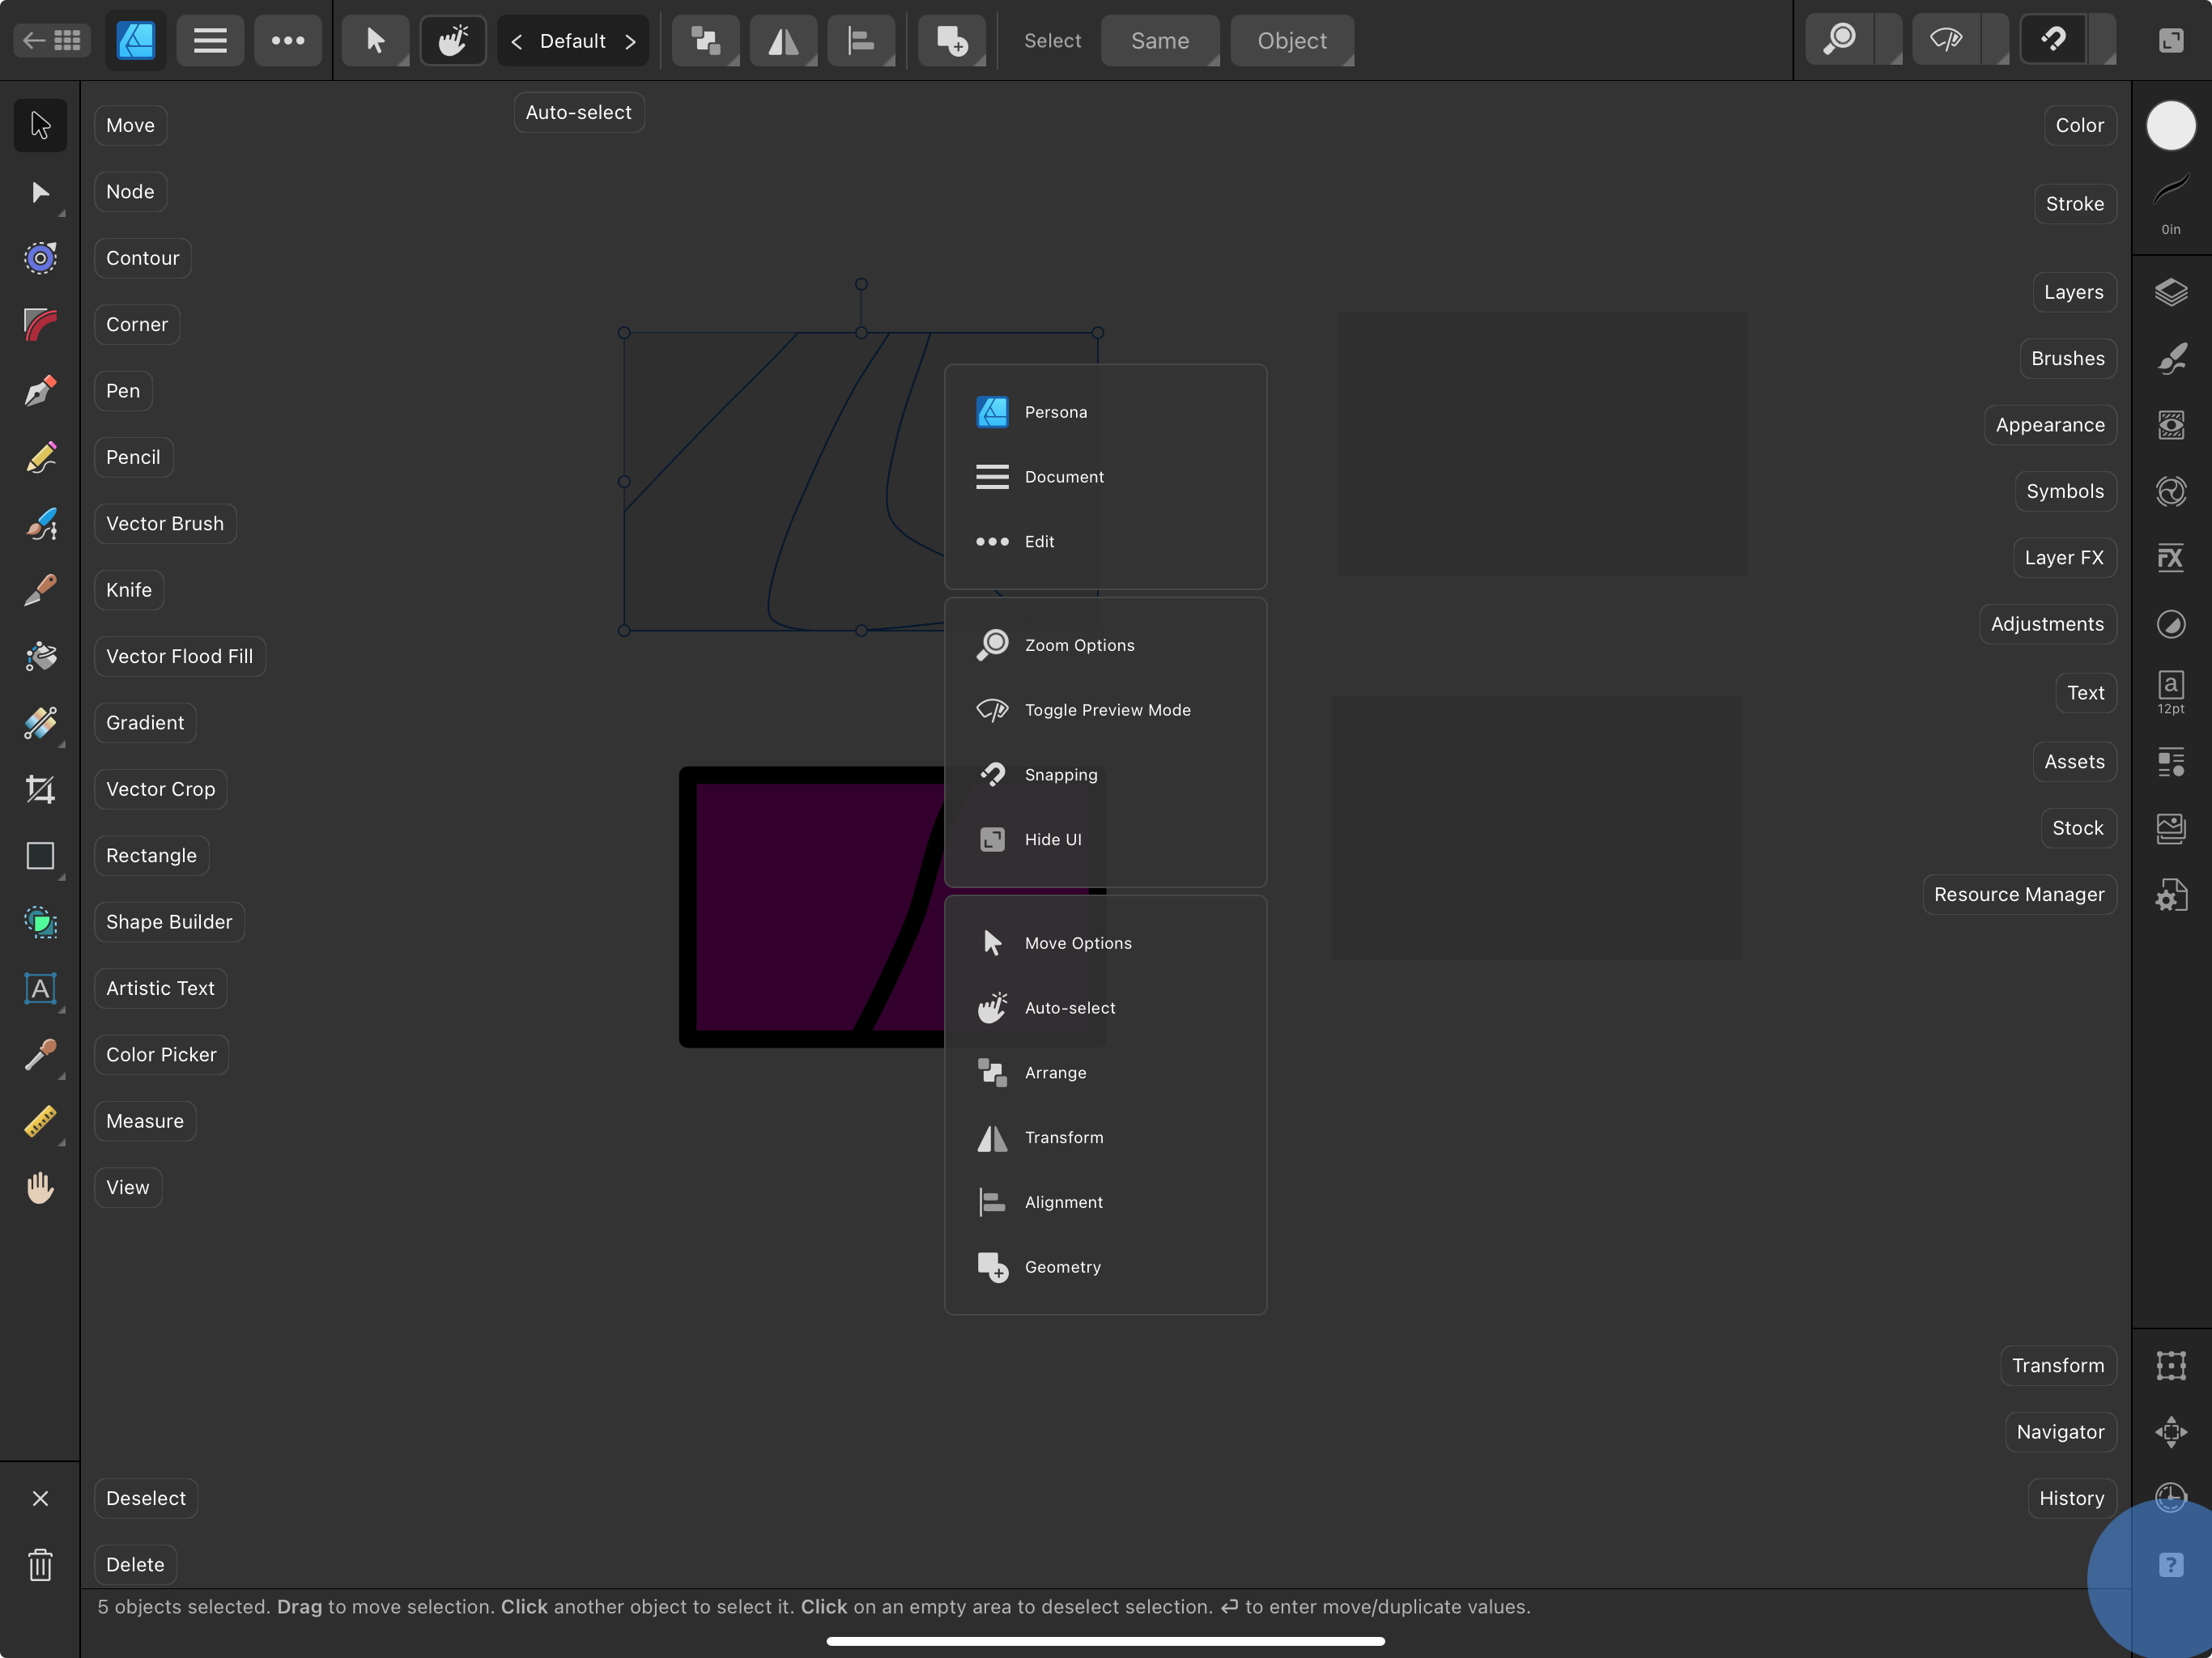Open the Symbols panel icon
The width and height of the screenshot is (2212, 1658).
click(x=2171, y=491)
